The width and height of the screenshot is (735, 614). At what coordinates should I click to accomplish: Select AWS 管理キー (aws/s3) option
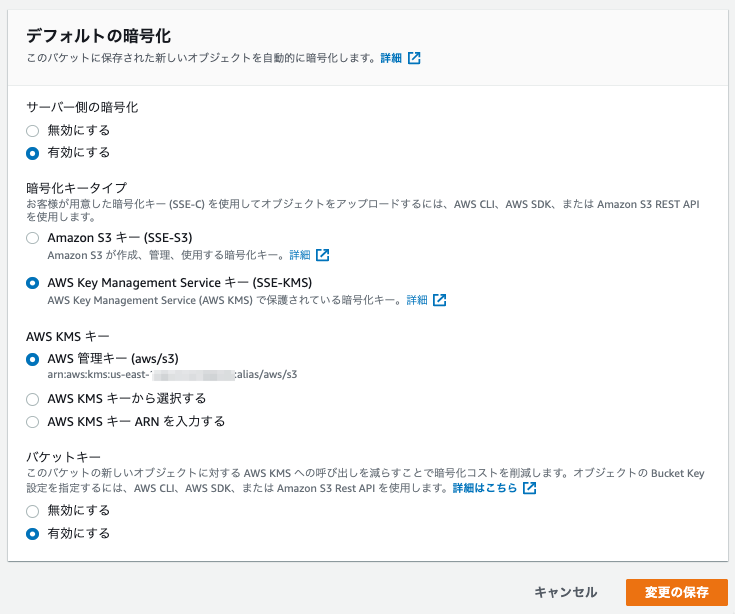click(32, 359)
